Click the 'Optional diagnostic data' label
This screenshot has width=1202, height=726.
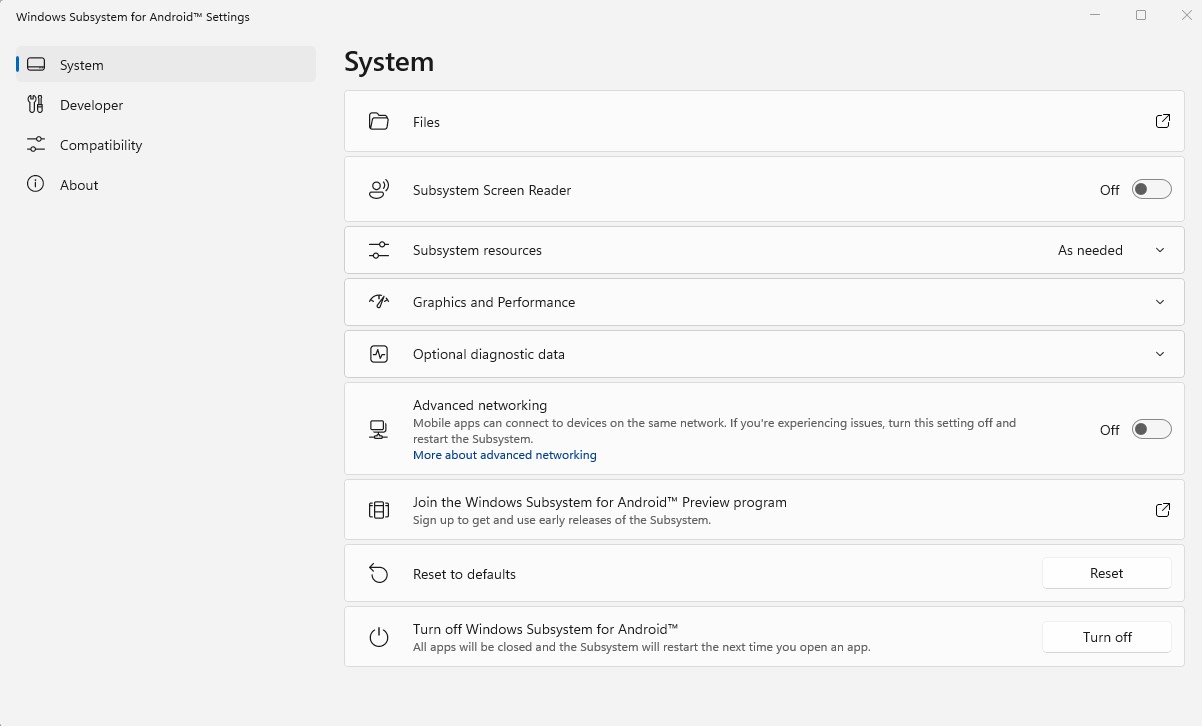click(x=488, y=354)
